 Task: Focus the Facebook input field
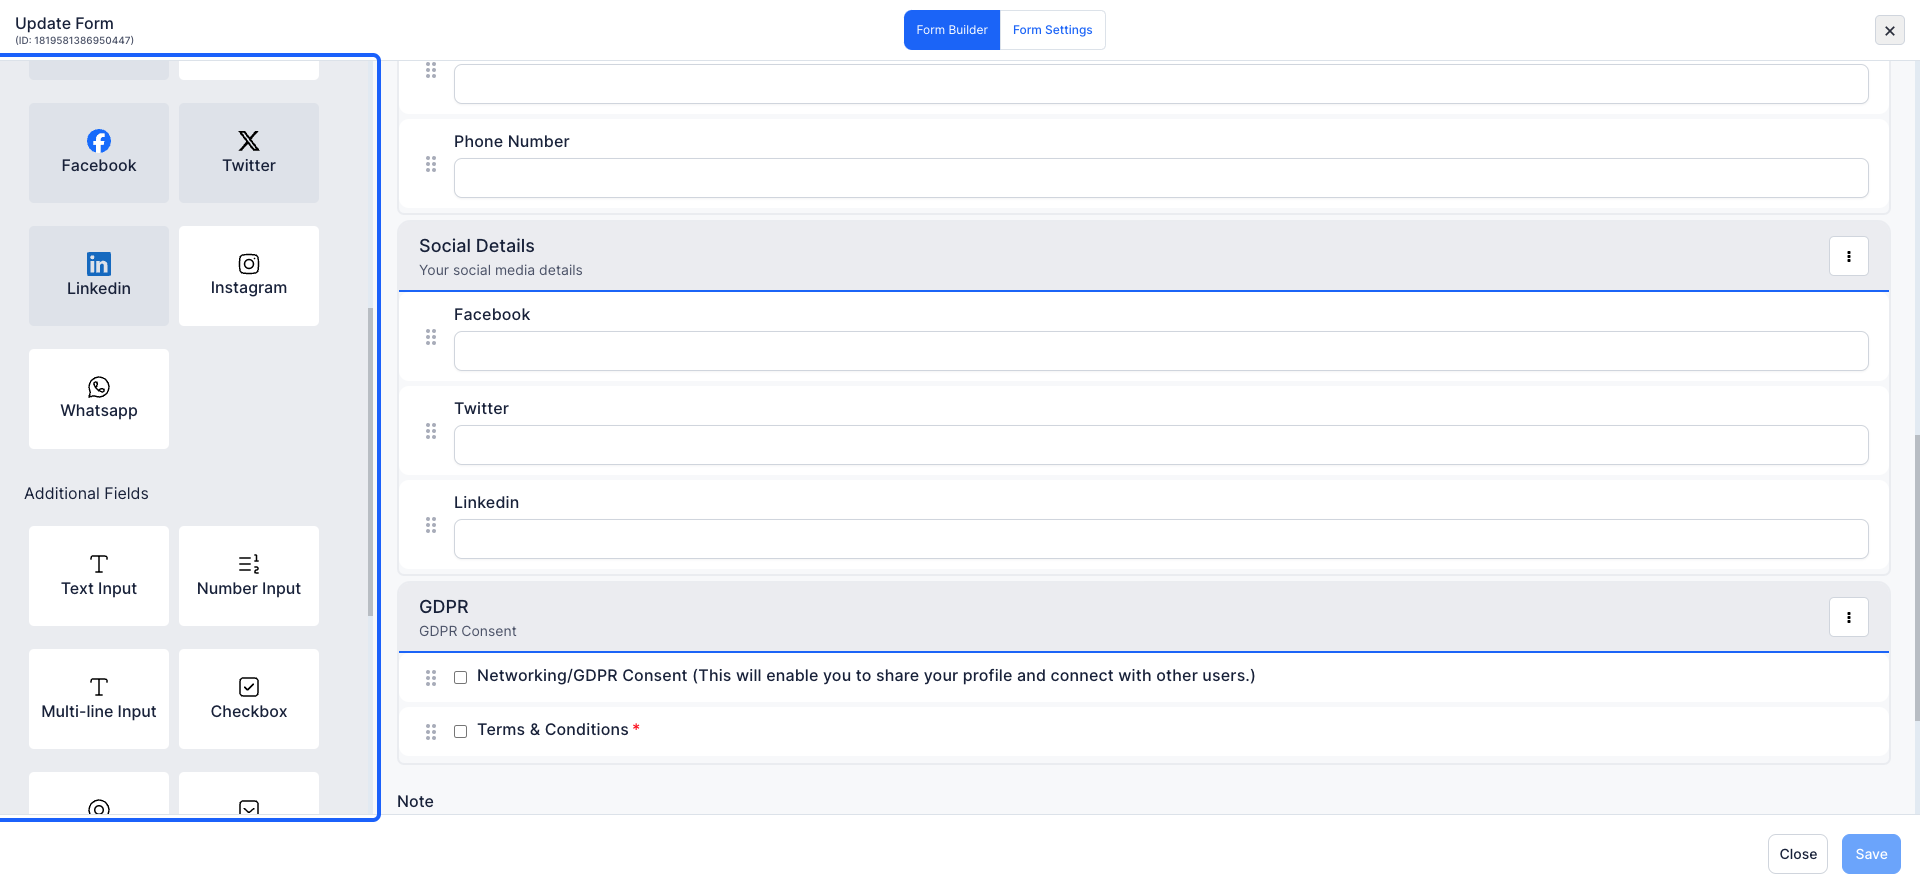[x=1161, y=351]
